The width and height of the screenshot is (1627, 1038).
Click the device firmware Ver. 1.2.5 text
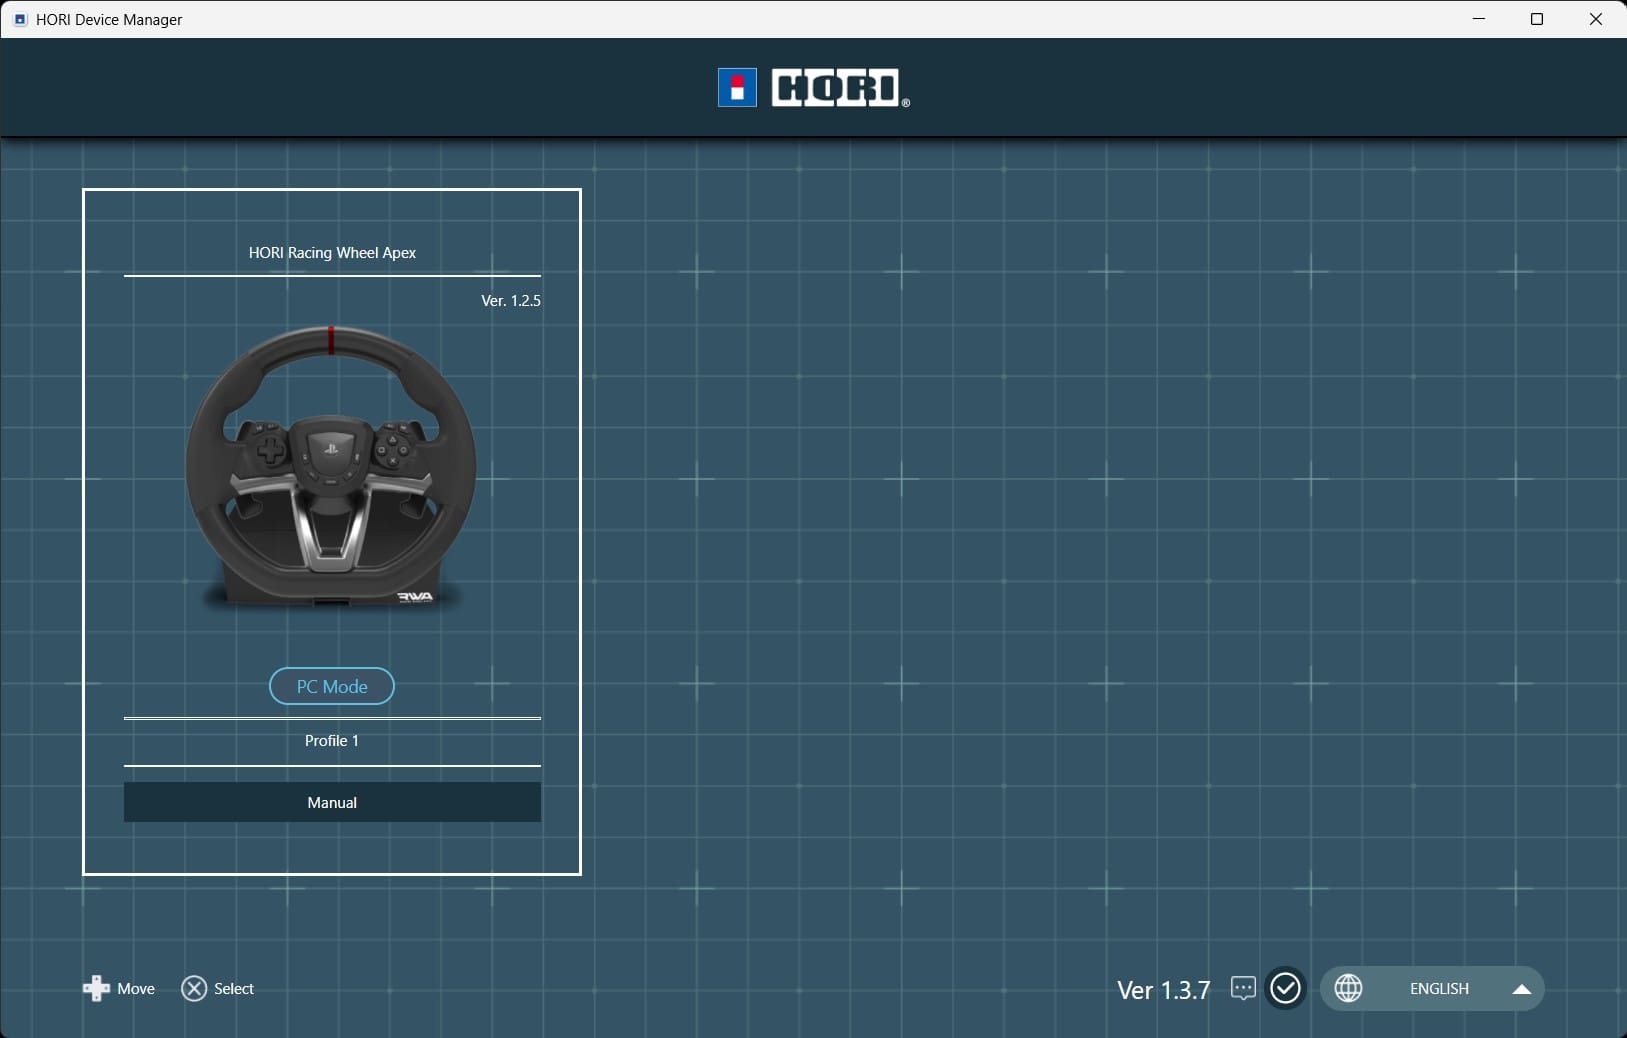click(510, 301)
